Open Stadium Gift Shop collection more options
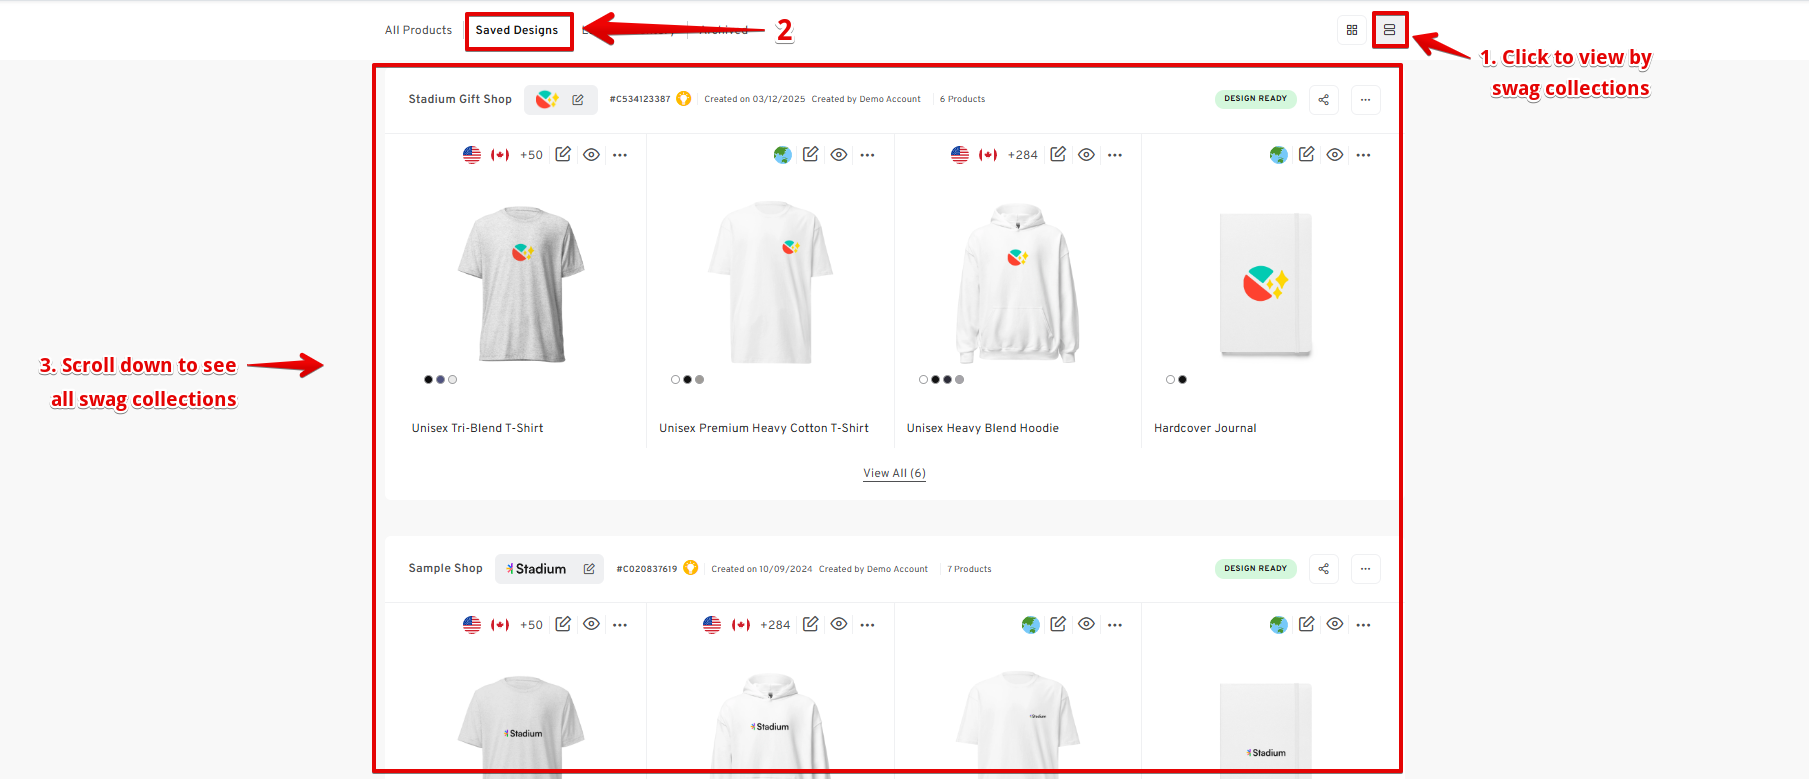This screenshot has width=1809, height=779. click(x=1365, y=99)
